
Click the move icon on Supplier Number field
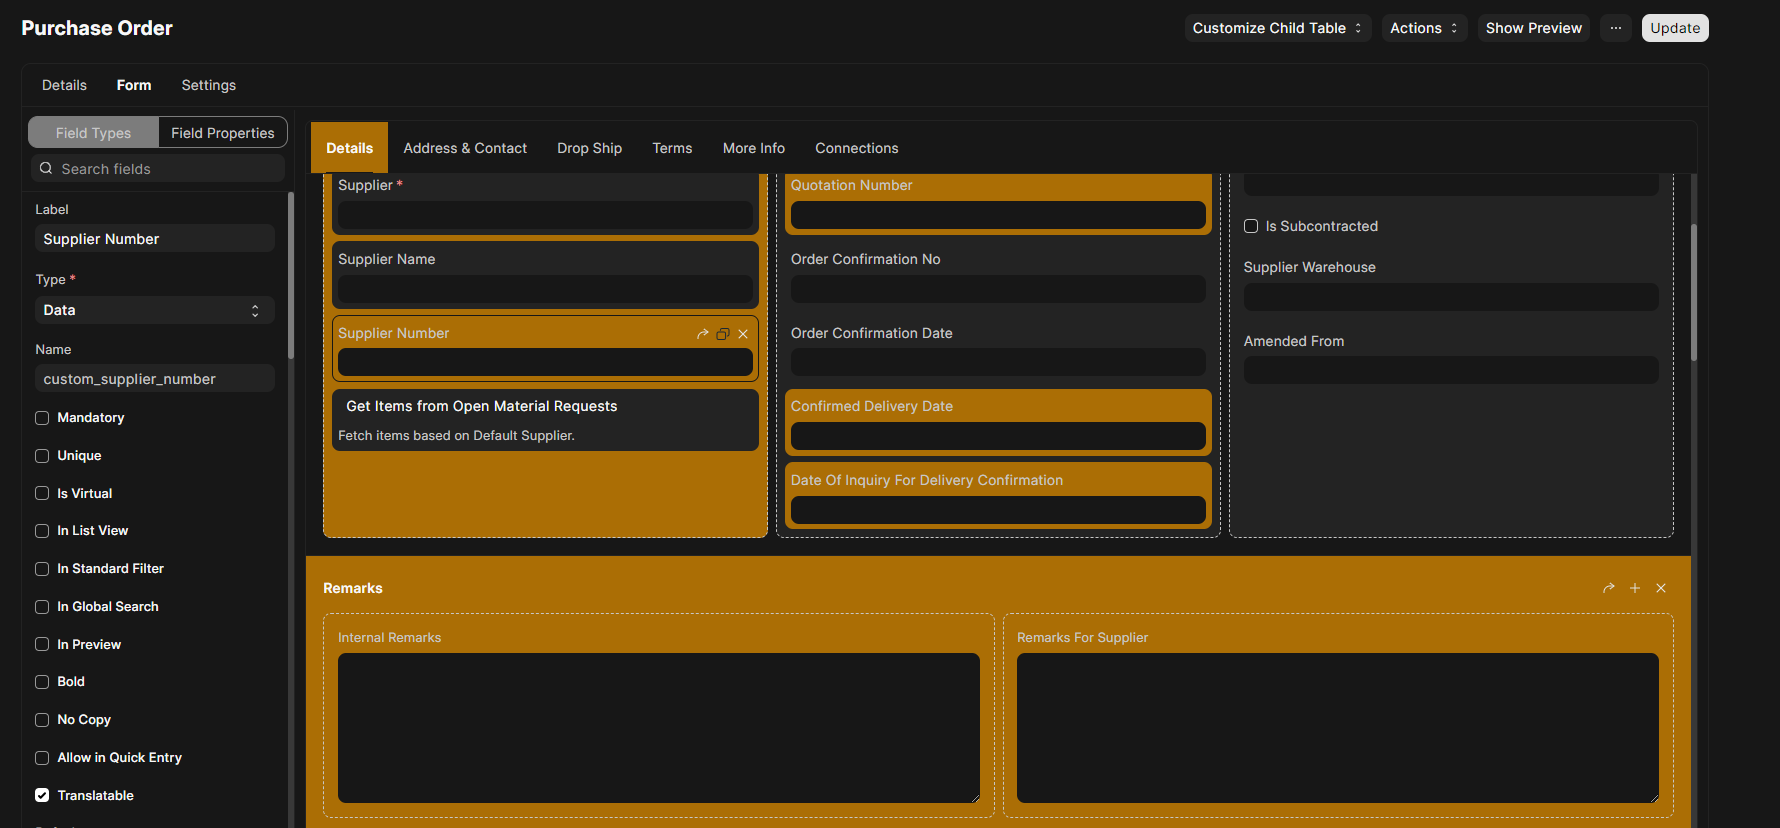[x=702, y=334]
